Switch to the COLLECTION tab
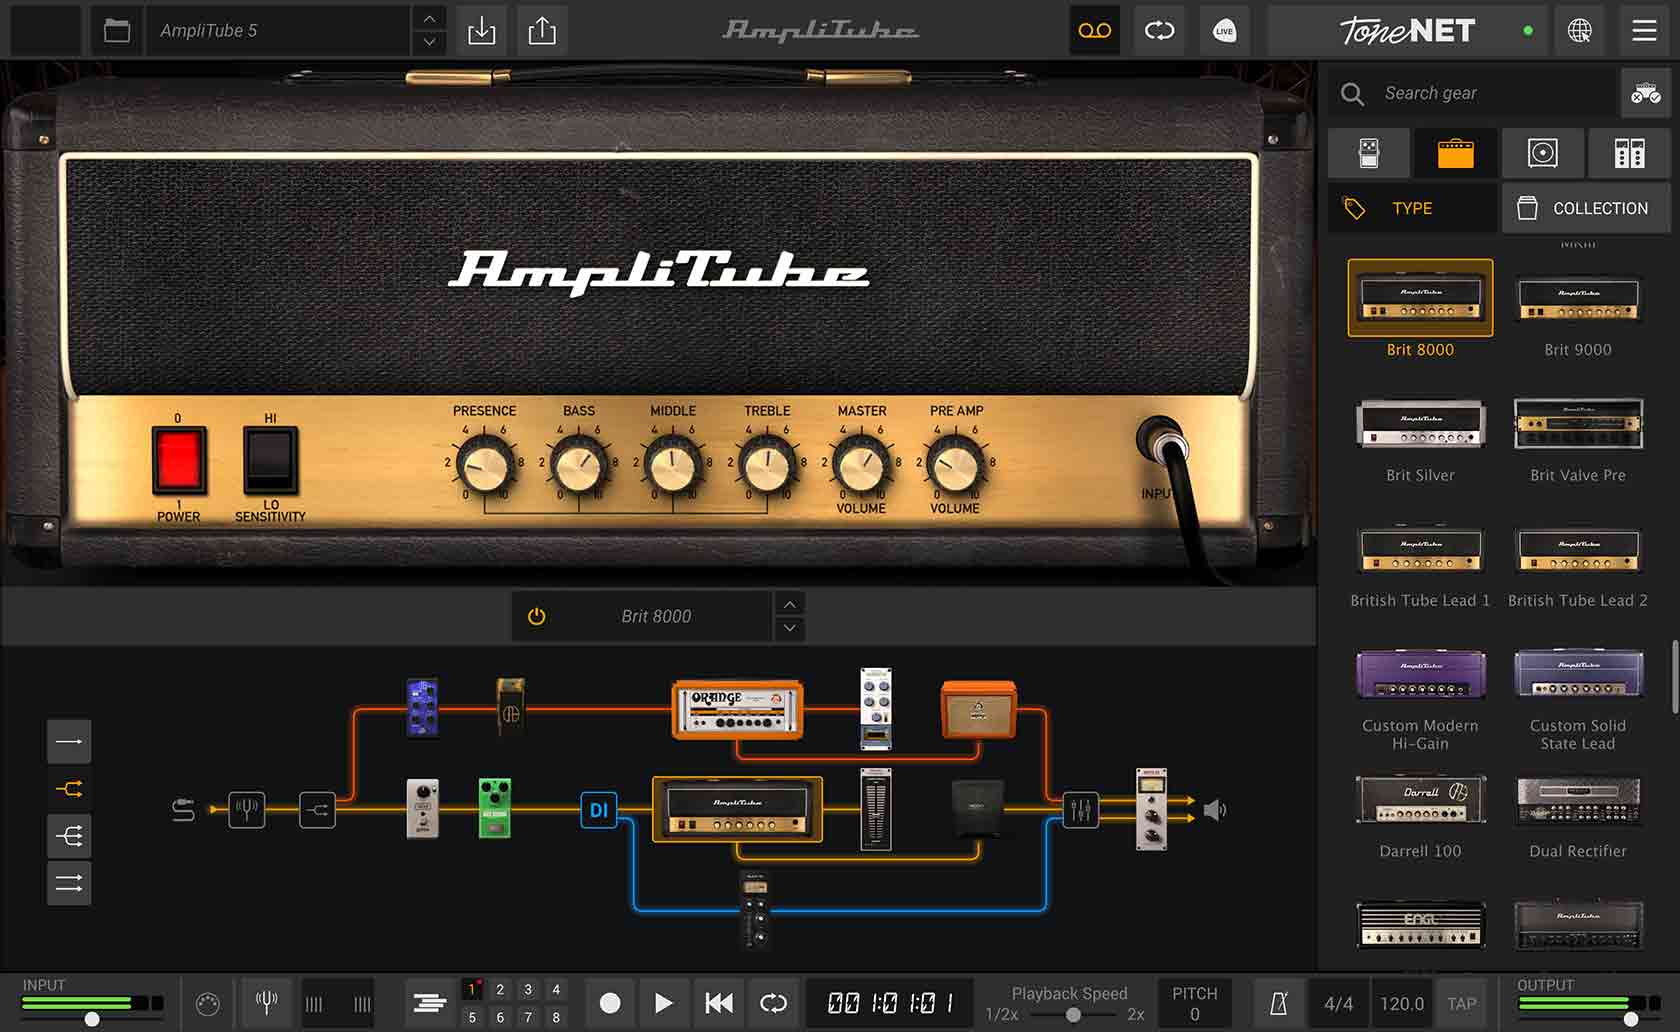This screenshot has height=1032, width=1680. pyautogui.click(x=1585, y=208)
